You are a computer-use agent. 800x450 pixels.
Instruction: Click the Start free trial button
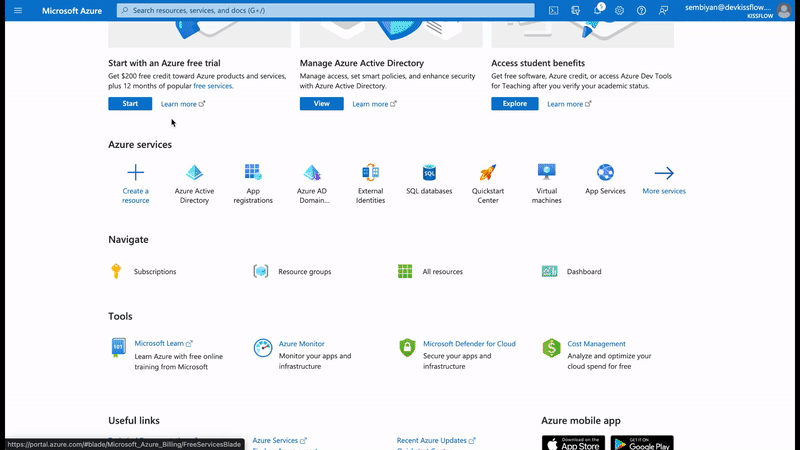click(130, 104)
